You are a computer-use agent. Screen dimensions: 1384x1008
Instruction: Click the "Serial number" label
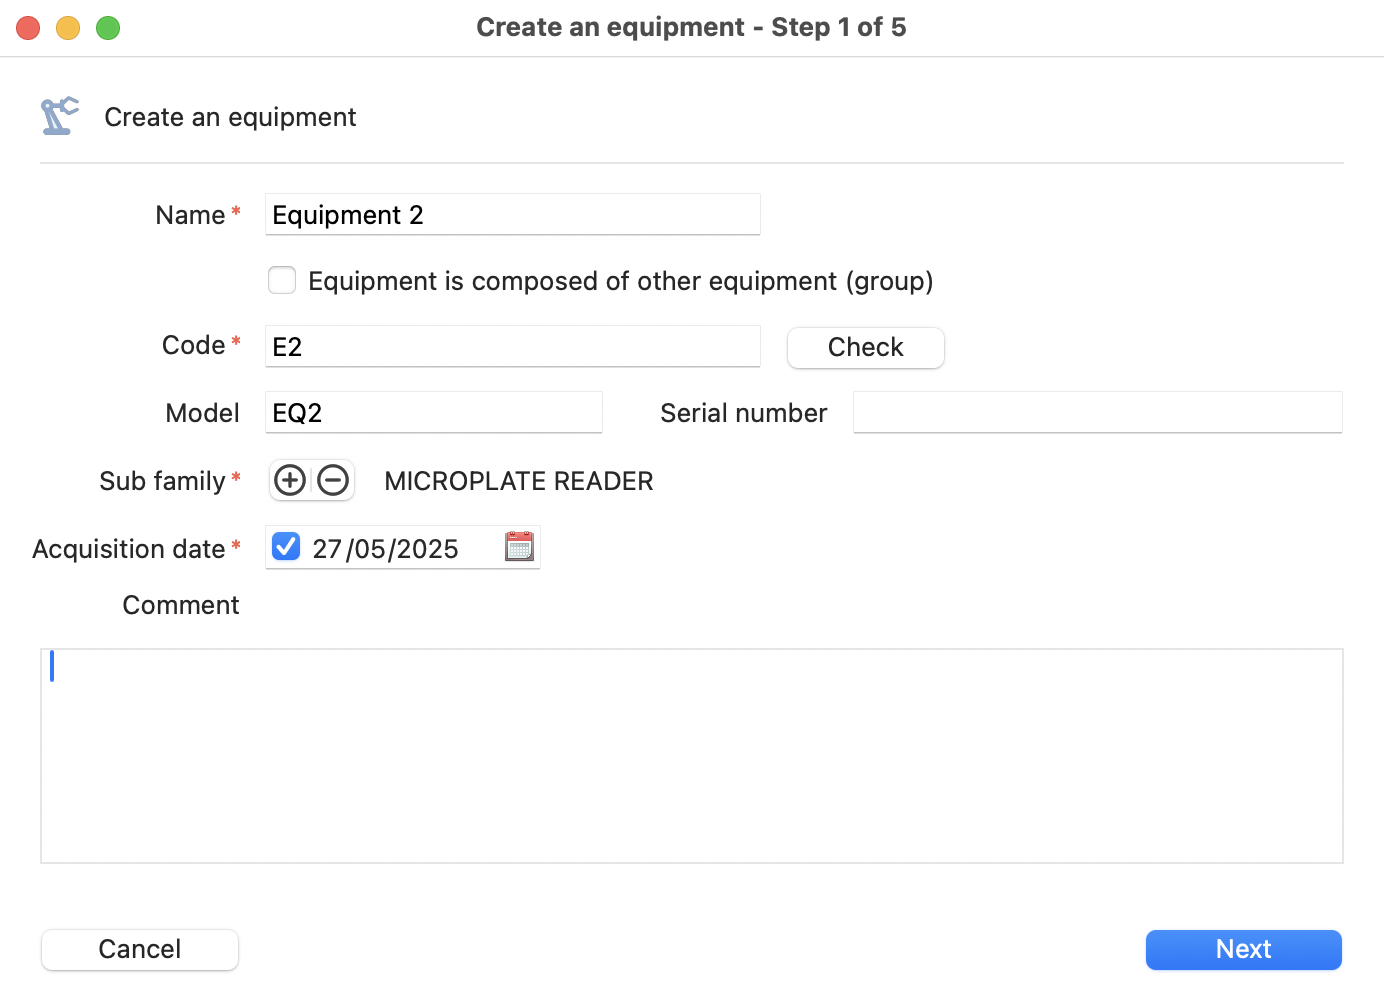(744, 413)
